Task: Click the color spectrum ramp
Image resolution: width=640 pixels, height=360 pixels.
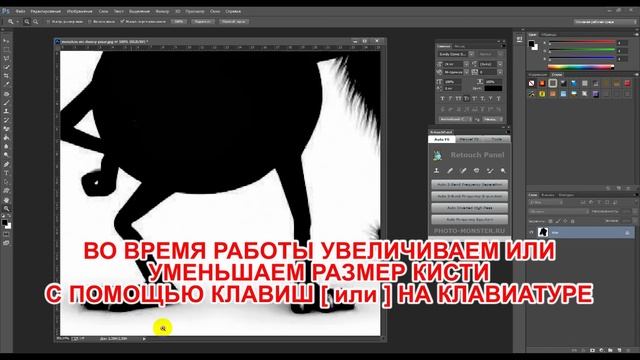Action: point(580,67)
